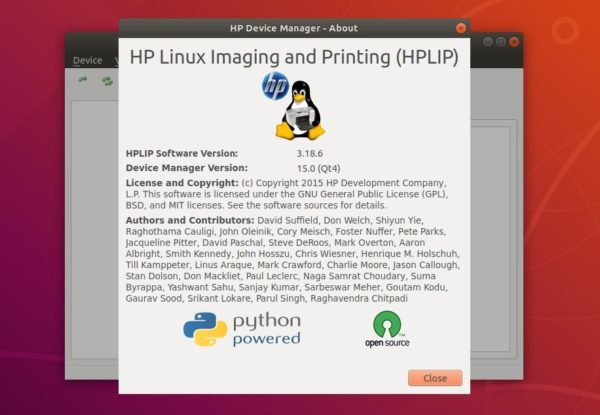Click the 'HP Device Manager - About' title bar
The width and height of the screenshot is (600, 415).
coord(294,28)
